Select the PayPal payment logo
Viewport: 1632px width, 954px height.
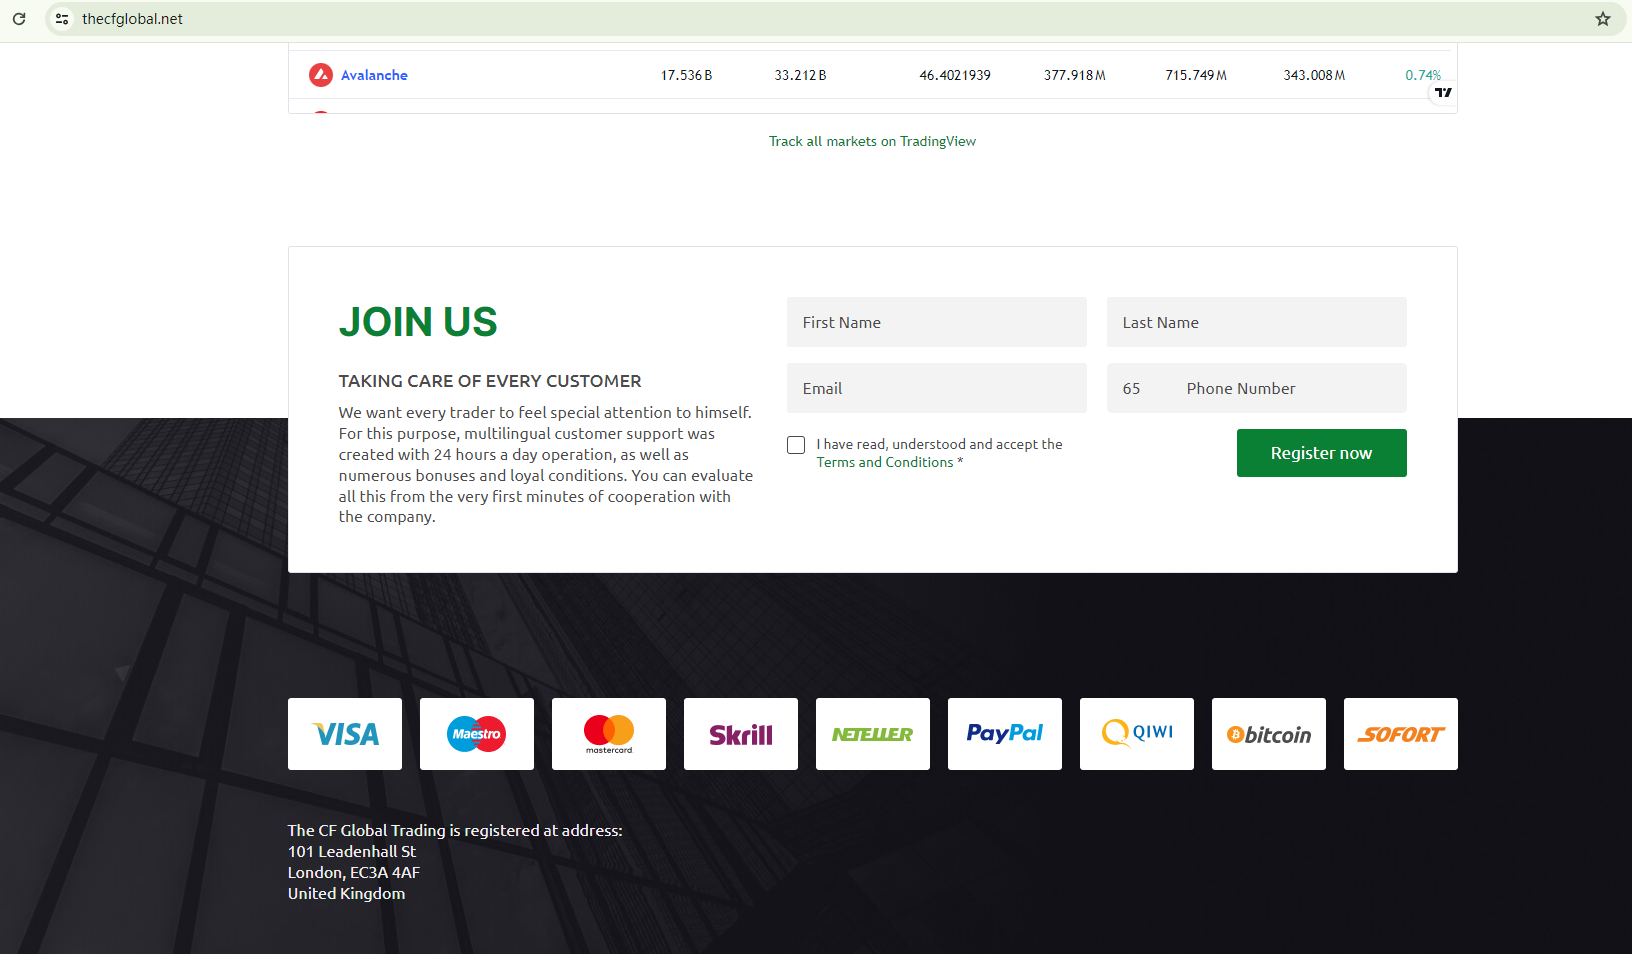(x=1005, y=734)
